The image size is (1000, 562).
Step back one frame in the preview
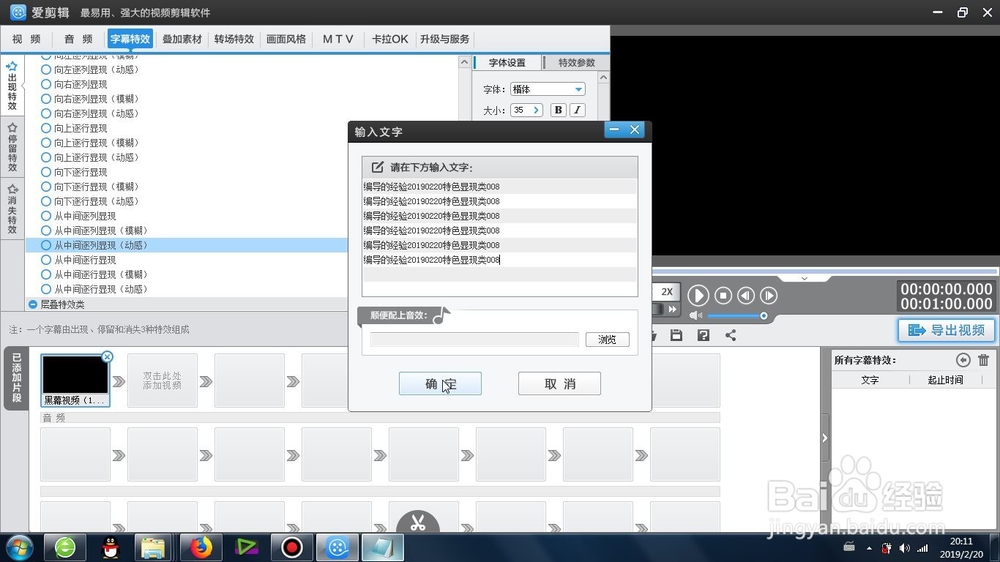click(746, 295)
